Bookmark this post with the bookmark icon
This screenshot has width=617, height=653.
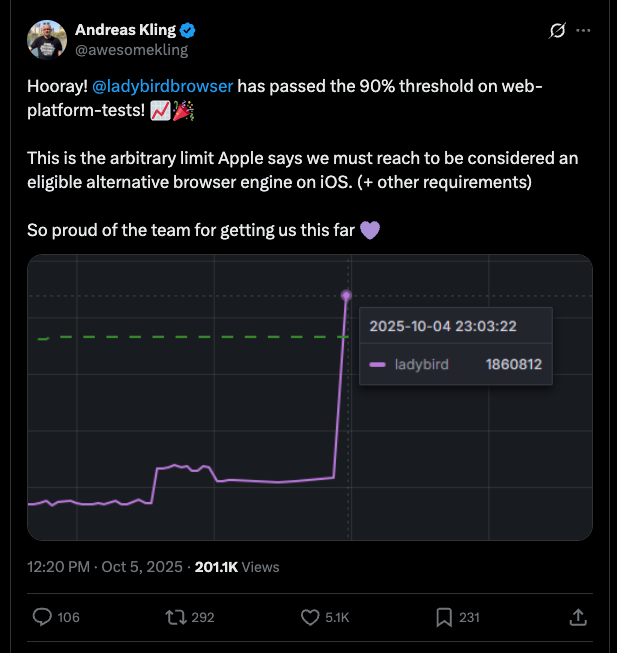click(x=444, y=617)
